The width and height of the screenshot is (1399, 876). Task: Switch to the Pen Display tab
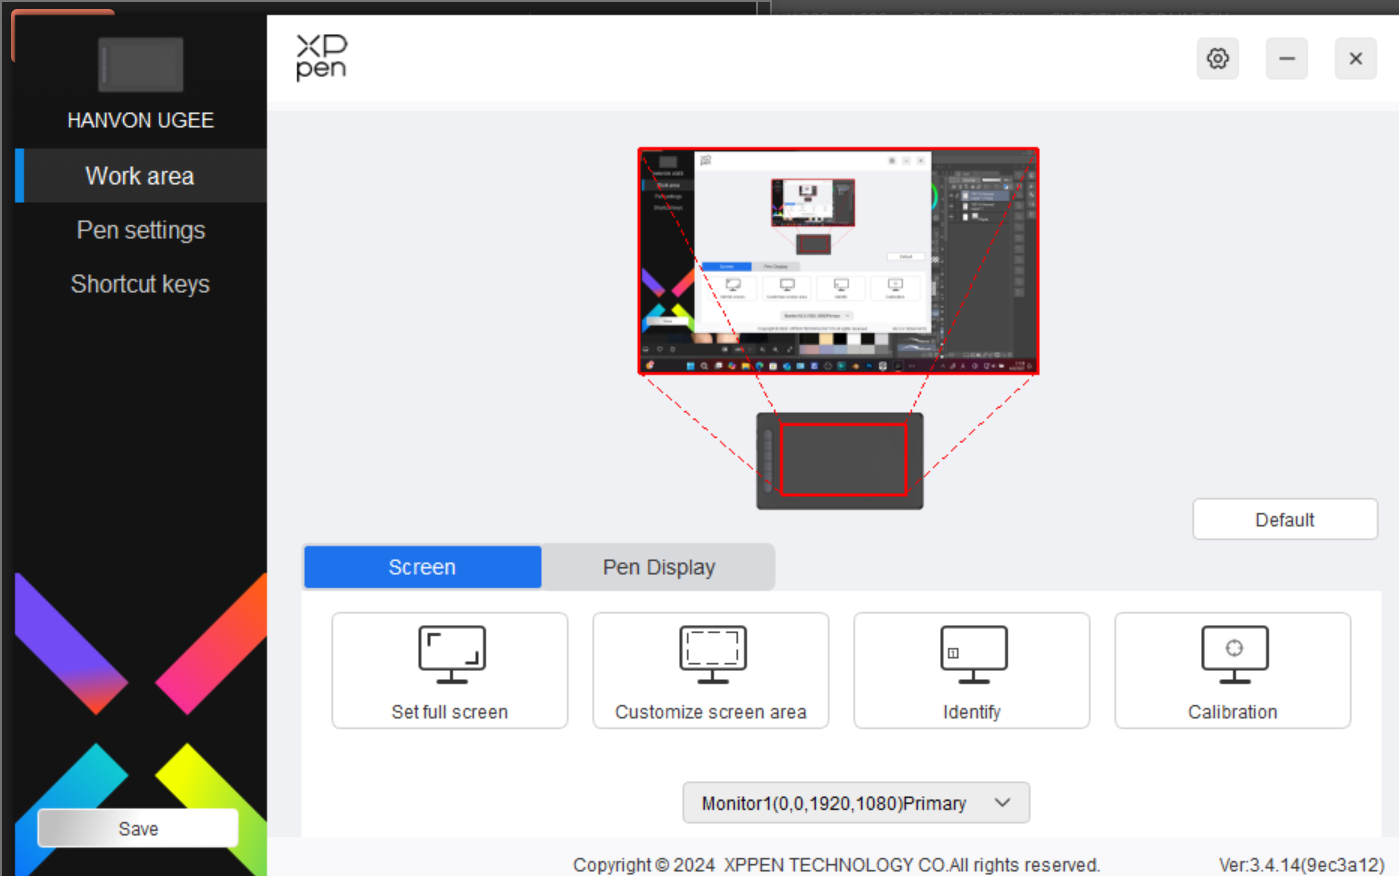(658, 567)
